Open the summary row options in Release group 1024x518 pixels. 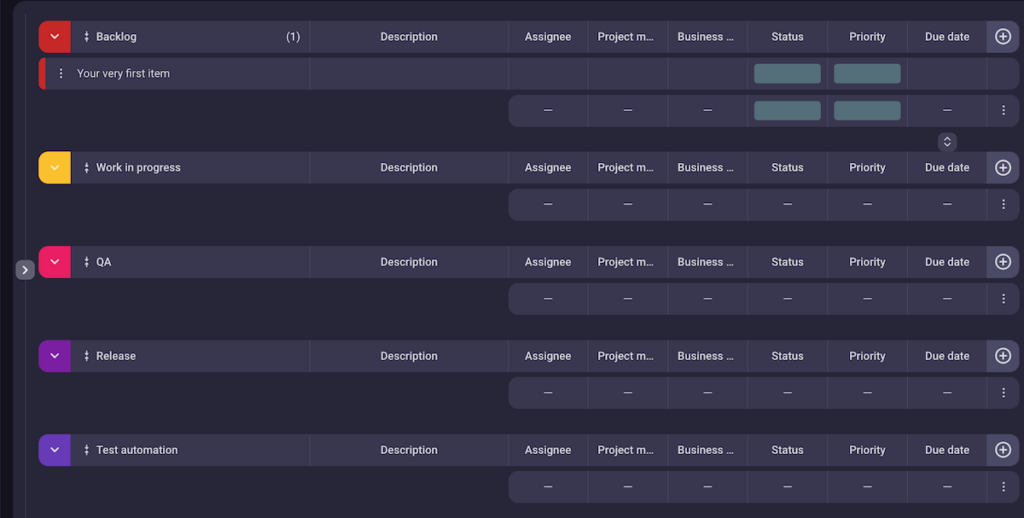(x=1003, y=393)
